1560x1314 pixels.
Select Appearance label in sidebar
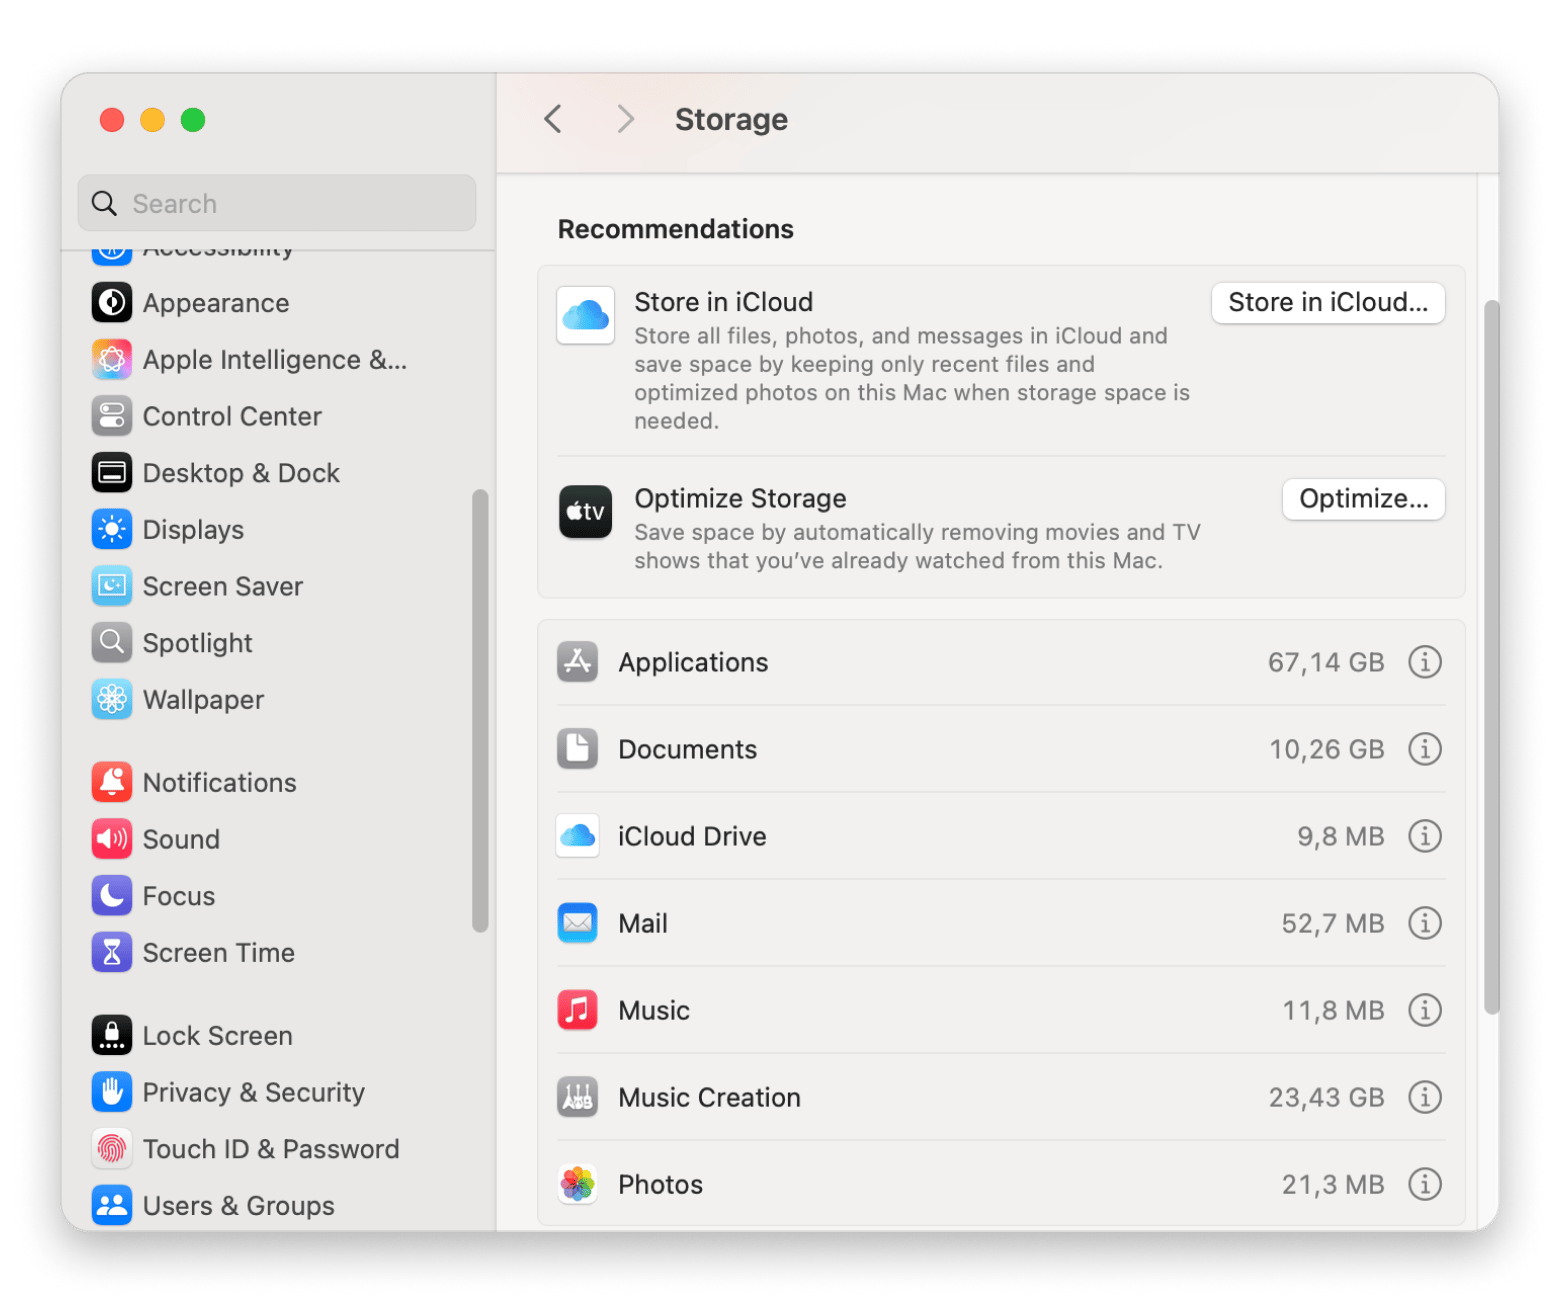216,303
